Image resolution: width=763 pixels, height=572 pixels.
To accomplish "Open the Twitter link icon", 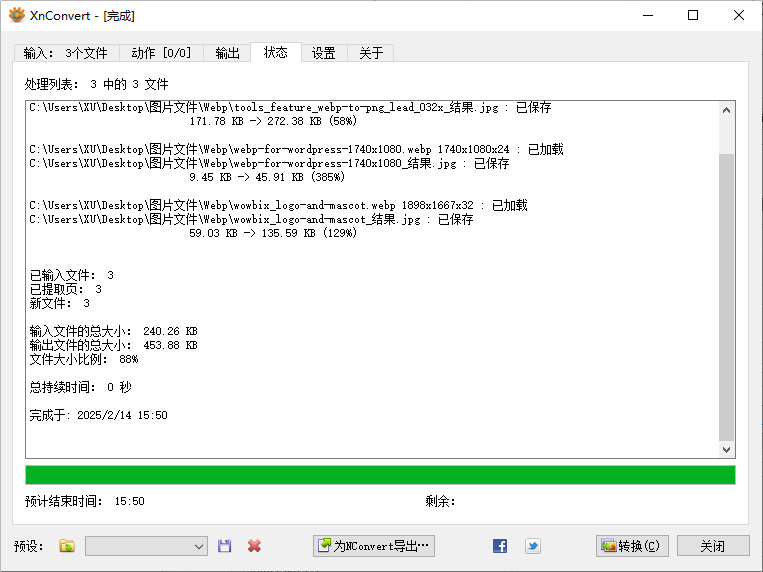I will coord(533,546).
